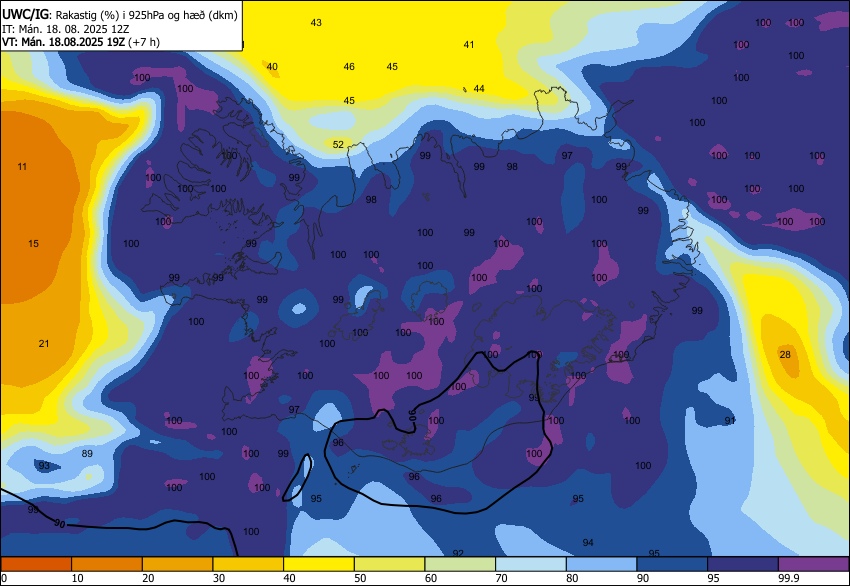
Task: Click the humidity value '11' on the map
Action: pyautogui.click(x=22, y=166)
